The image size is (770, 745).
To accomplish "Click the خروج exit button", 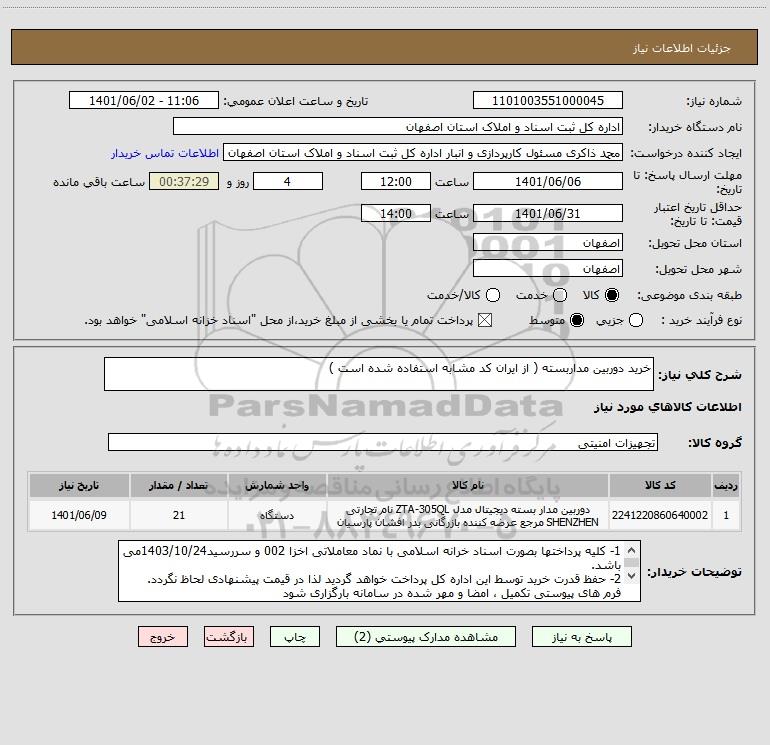I will click(163, 637).
